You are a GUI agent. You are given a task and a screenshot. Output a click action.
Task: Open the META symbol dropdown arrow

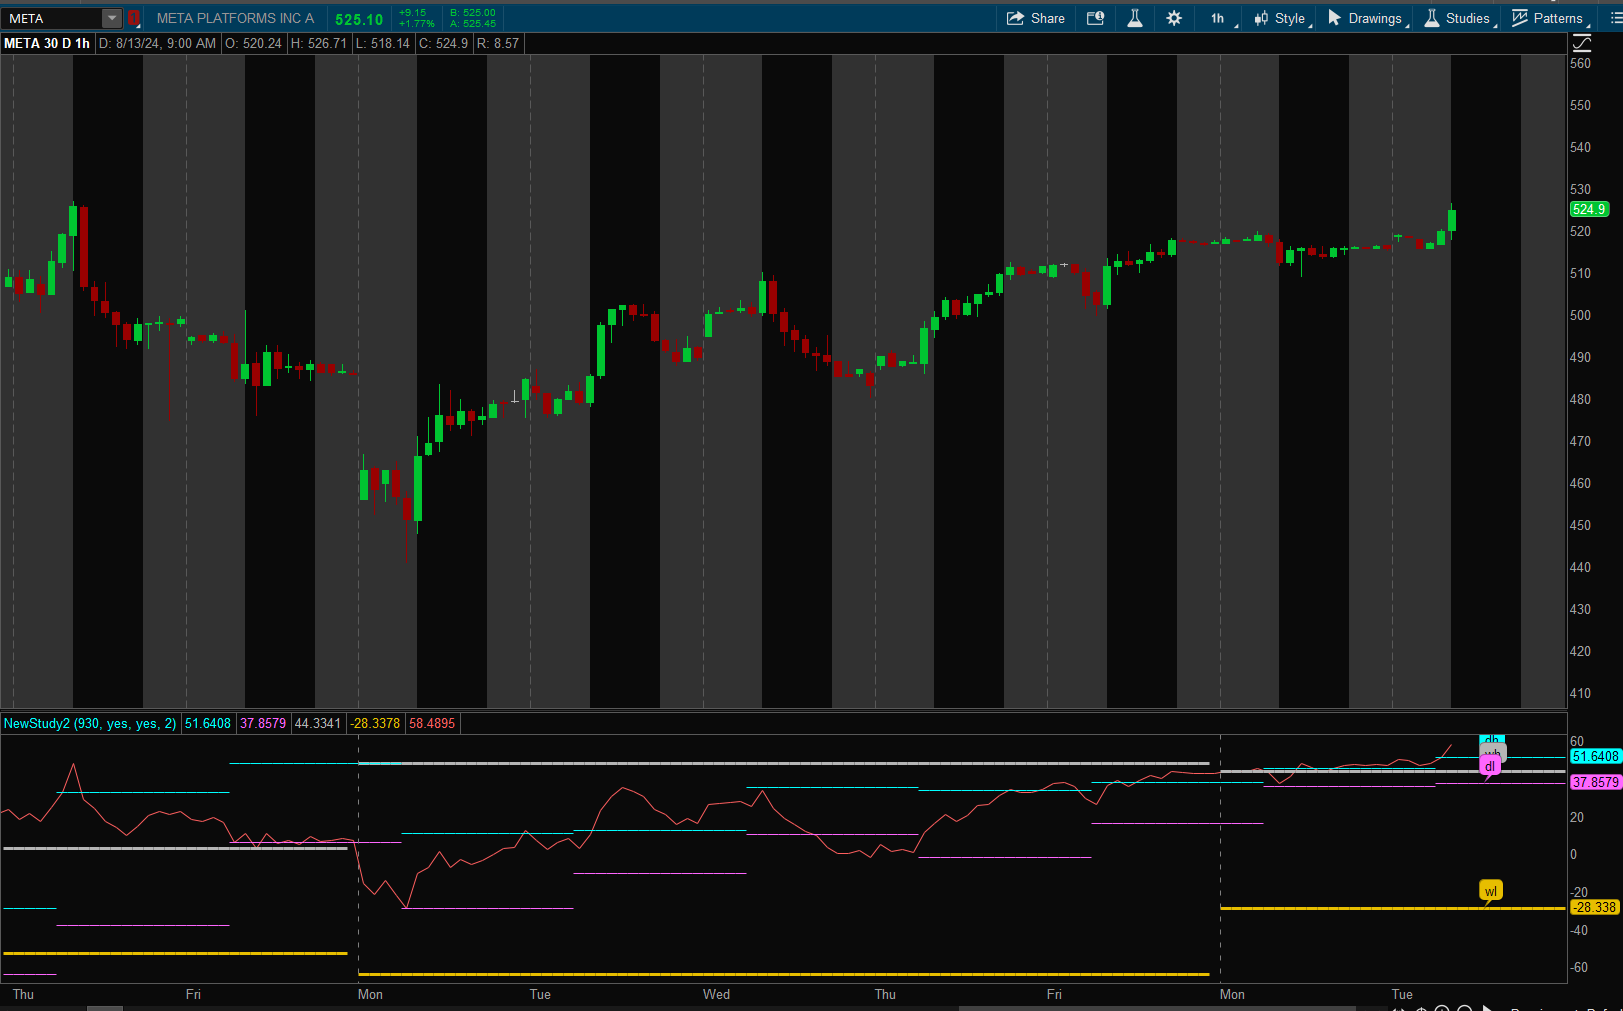click(x=112, y=18)
